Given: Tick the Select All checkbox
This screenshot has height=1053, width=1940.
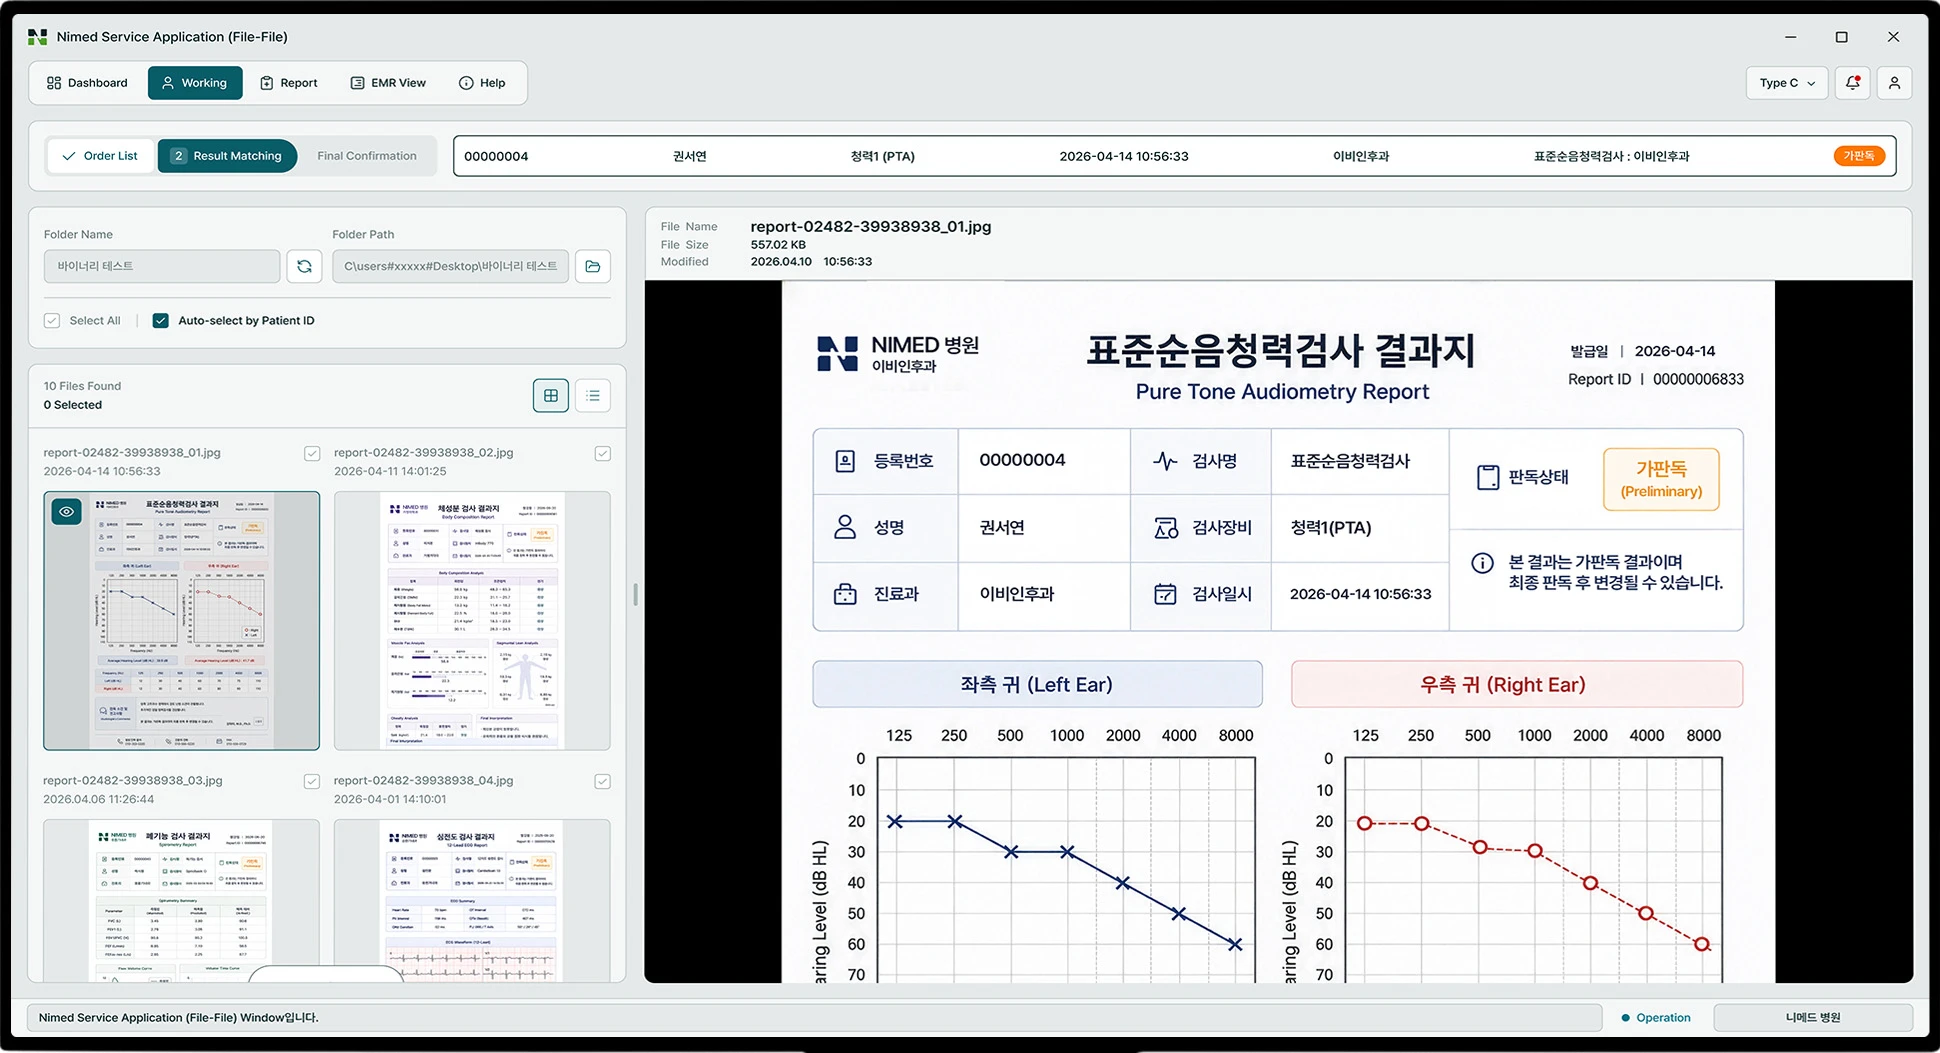Looking at the screenshot, I should click(x=52, y=321).
